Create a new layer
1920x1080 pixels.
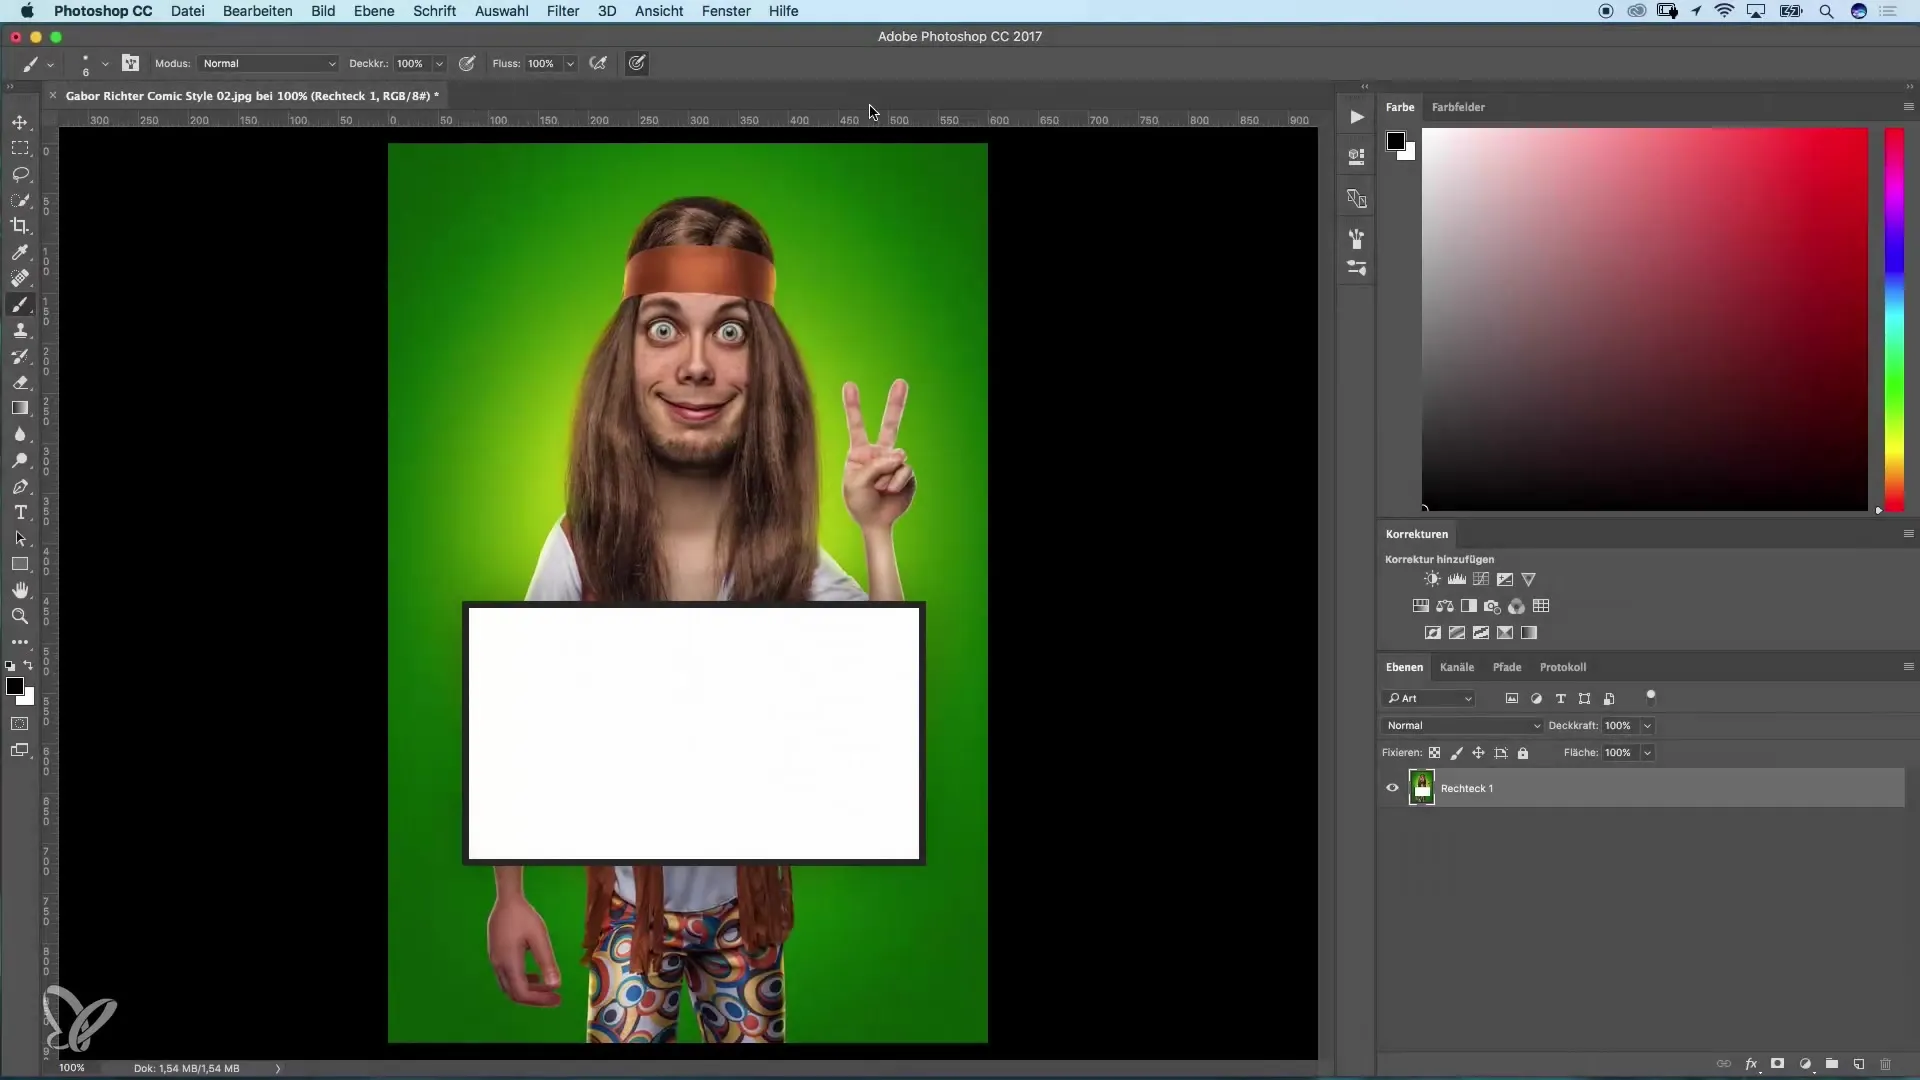pyautogui.click(x=1859, y=1064)
